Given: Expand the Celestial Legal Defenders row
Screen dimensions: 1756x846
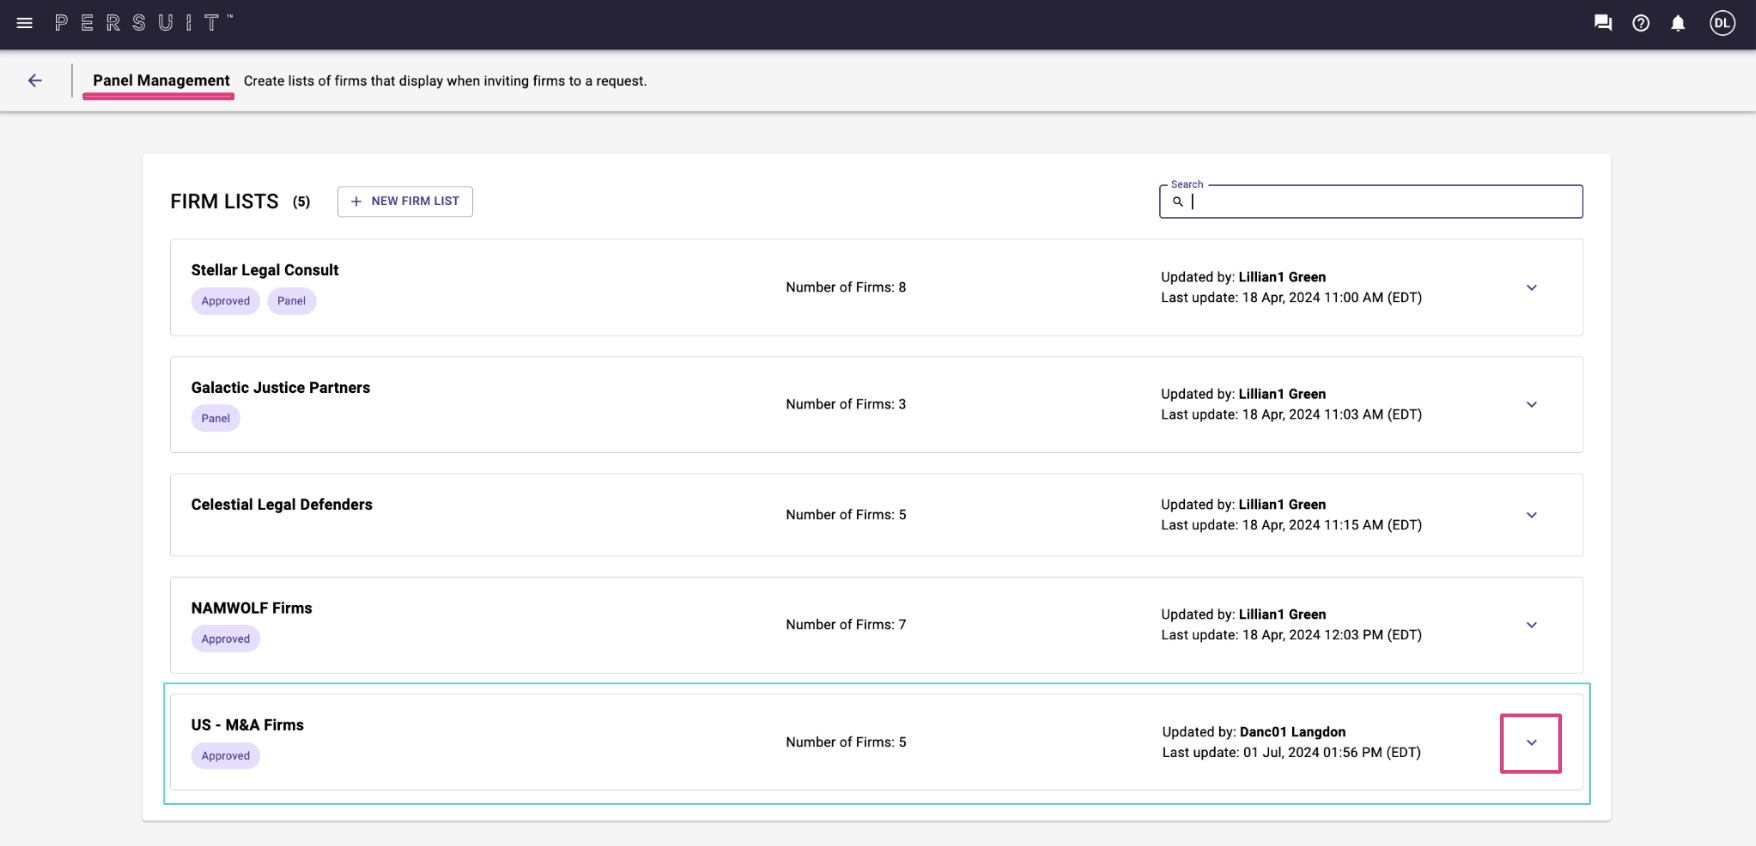Looking at the screenshot, I should click(x=1531, y=515).
